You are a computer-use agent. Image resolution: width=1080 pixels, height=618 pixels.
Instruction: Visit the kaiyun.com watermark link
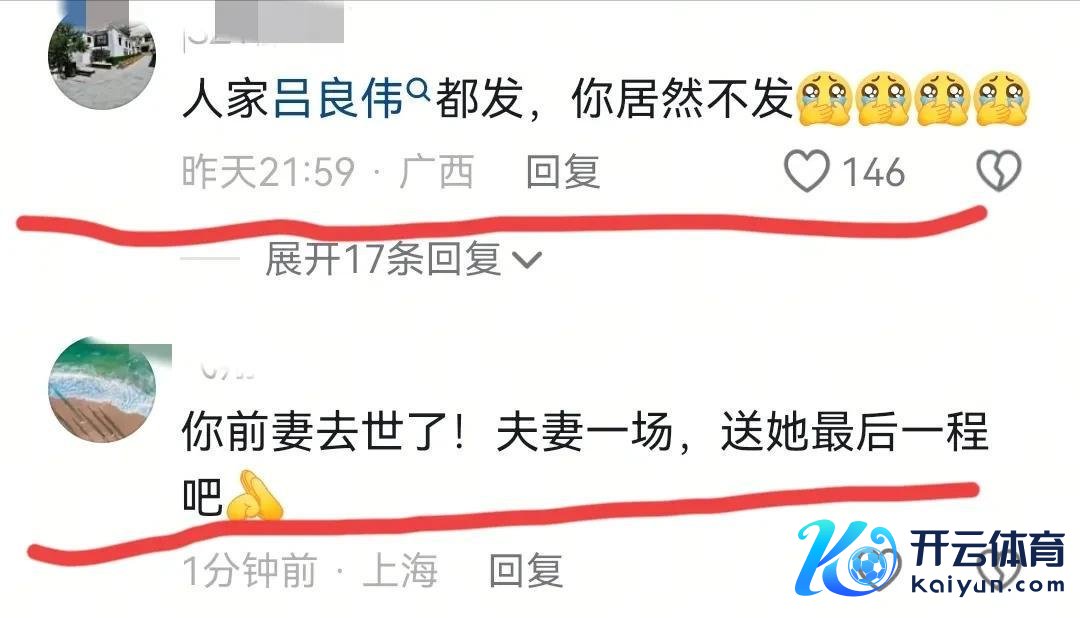(988, 586)
